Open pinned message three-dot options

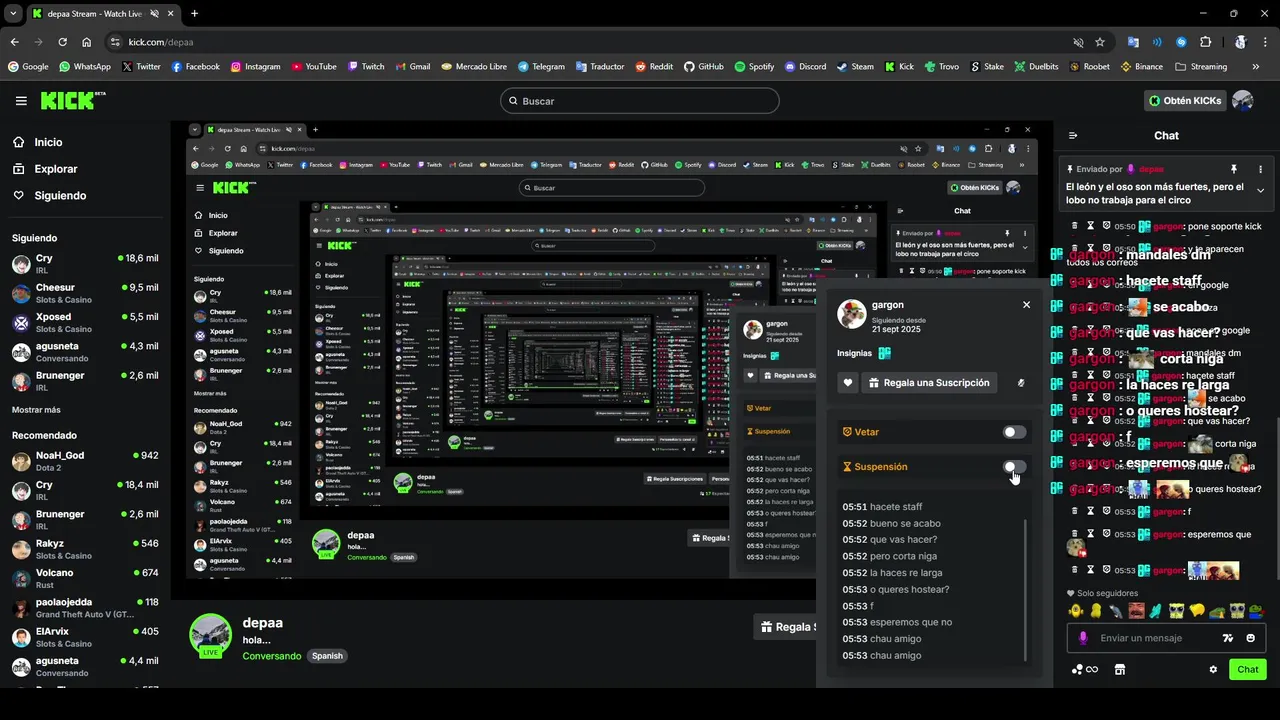[x=1260, y=169]
